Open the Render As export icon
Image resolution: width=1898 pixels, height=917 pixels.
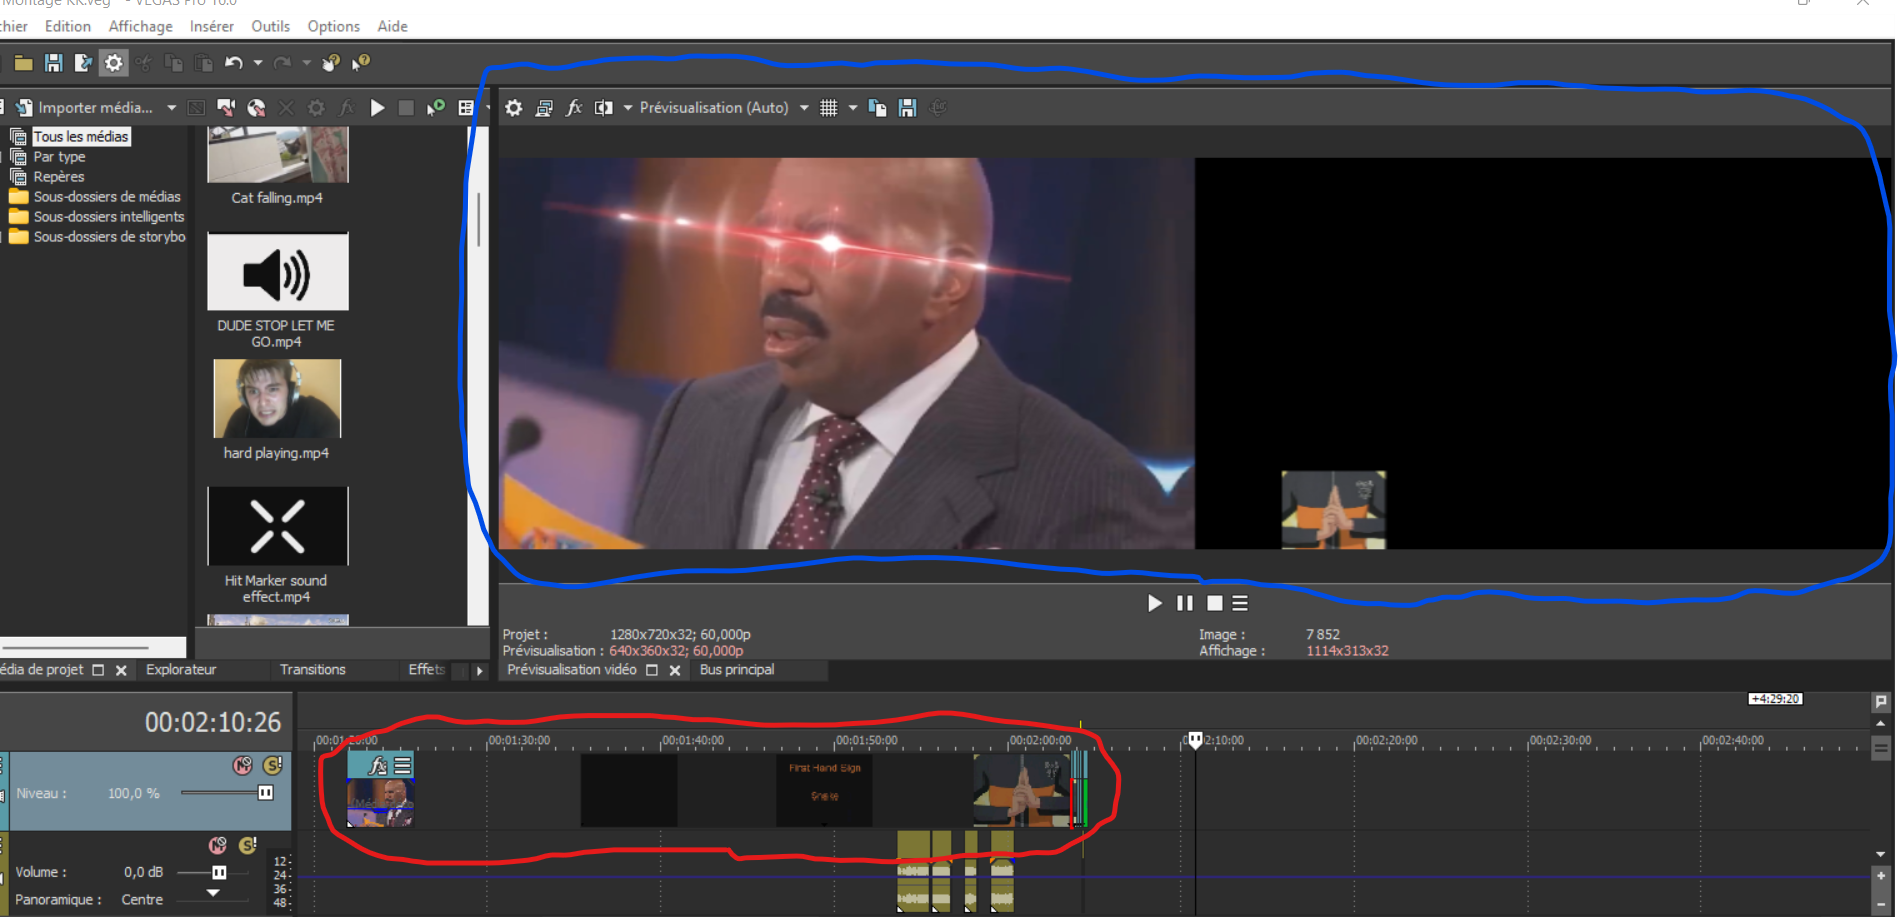pyautogui.click(x=83, y=63)
